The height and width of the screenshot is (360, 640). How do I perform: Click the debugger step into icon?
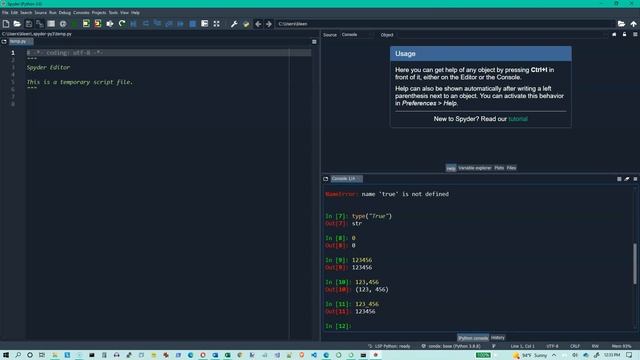(157, 24)
